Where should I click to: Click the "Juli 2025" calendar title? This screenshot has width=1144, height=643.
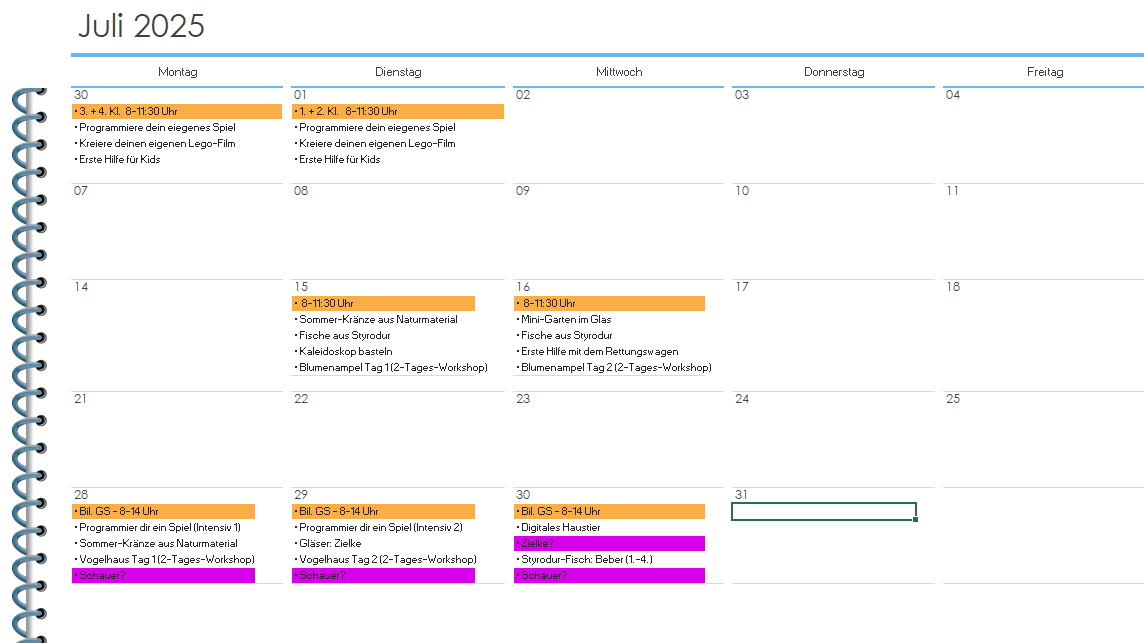coord(141,26)
